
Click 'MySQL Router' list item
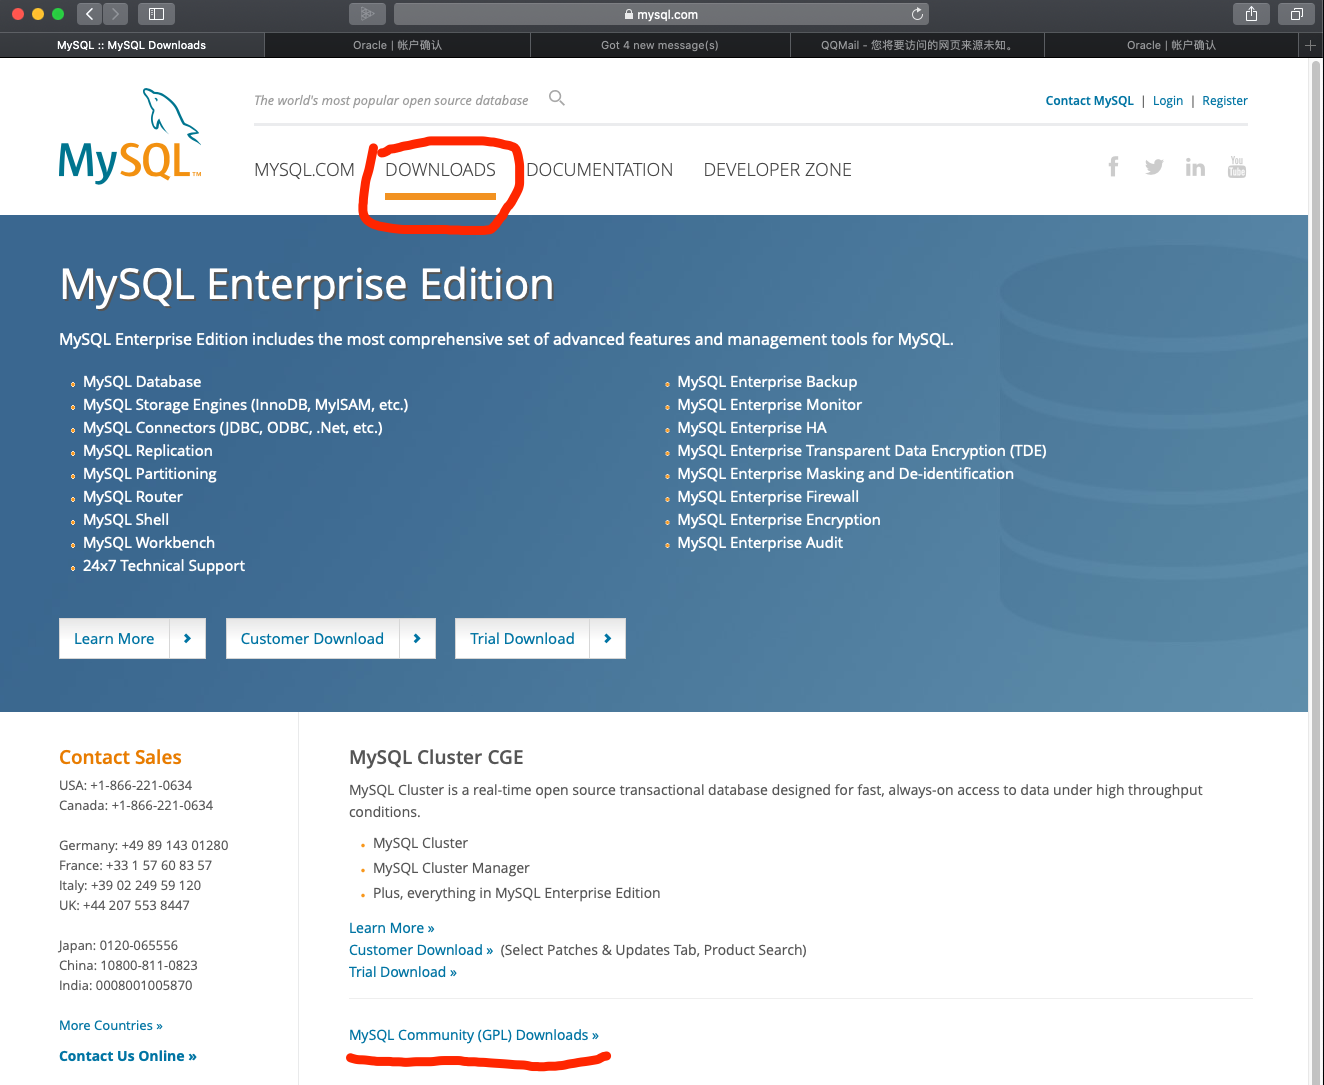pyautogui.click(x=133, y=497)
